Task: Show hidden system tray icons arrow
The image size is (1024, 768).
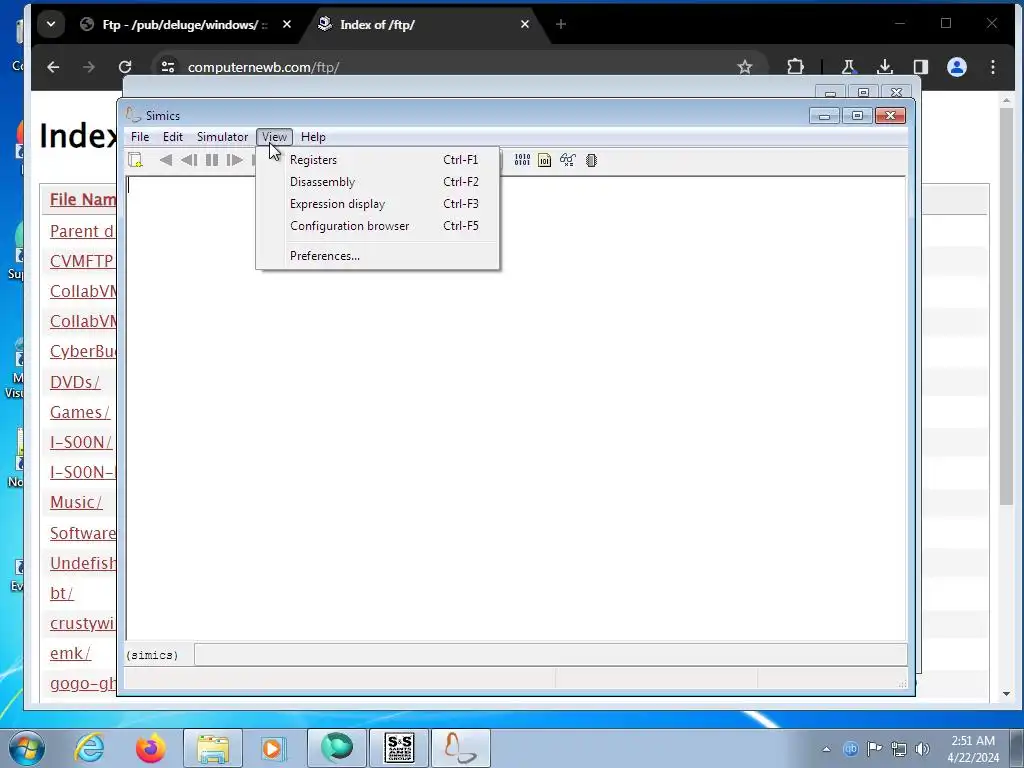Action: 826,749
